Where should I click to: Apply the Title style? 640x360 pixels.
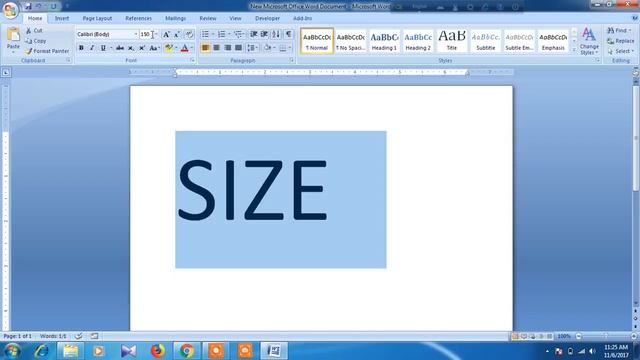pyautogui.click(x=452, y=40)
